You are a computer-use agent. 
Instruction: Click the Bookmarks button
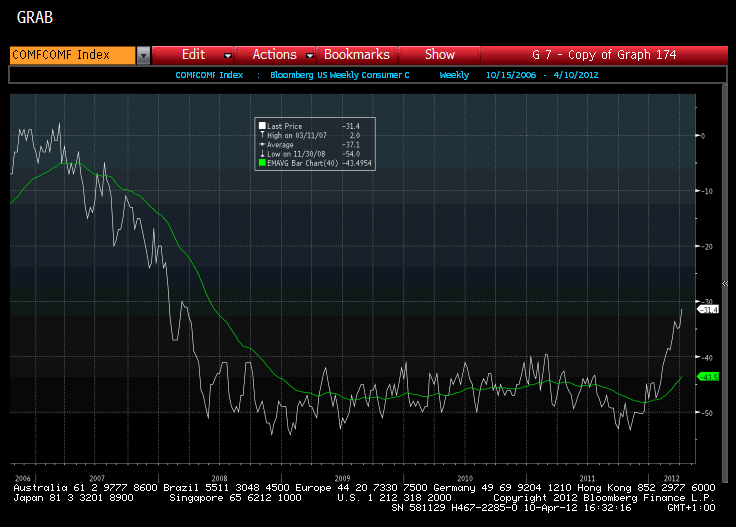356,55
